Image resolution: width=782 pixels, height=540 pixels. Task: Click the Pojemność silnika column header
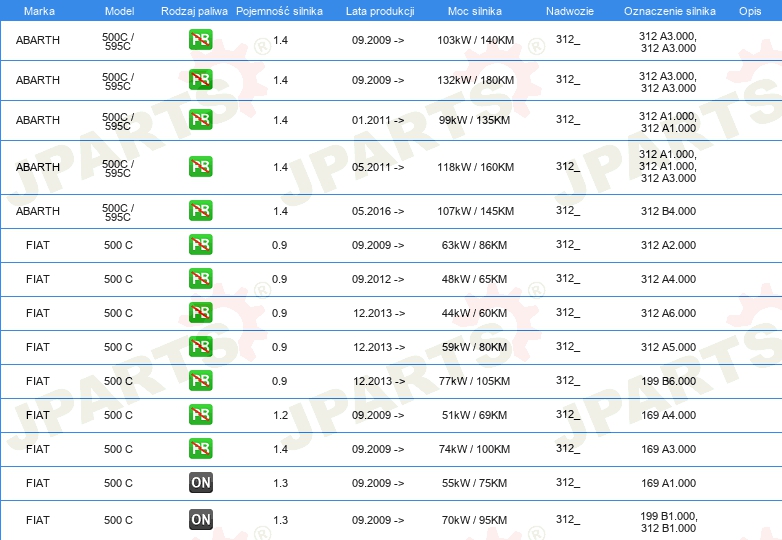(279, 11)
